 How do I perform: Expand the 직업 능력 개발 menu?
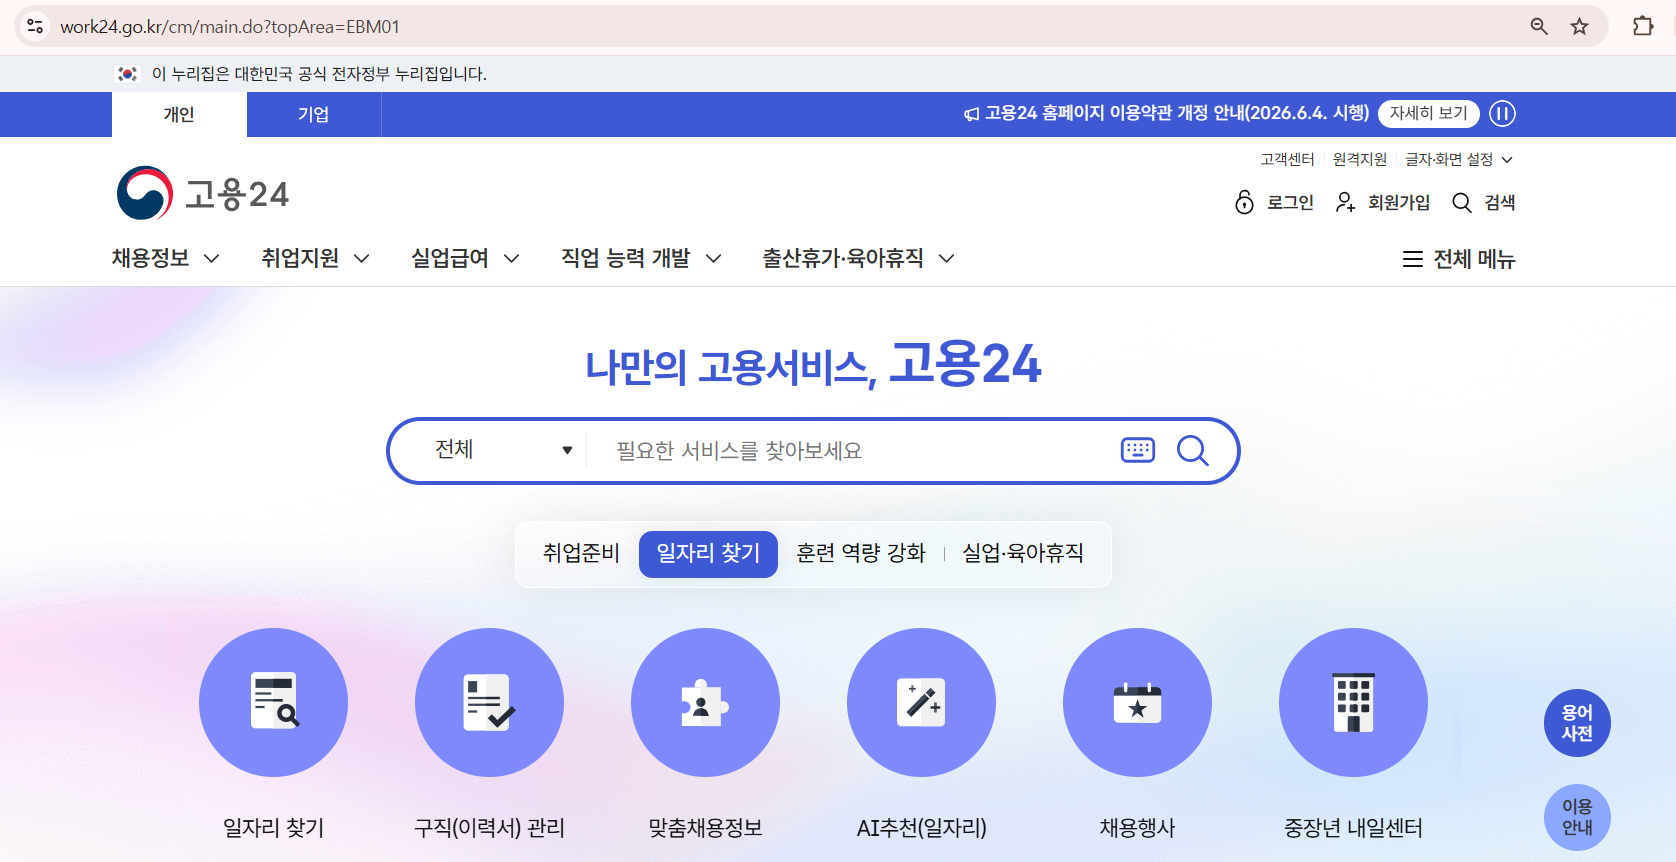click(x=641, y=258)
